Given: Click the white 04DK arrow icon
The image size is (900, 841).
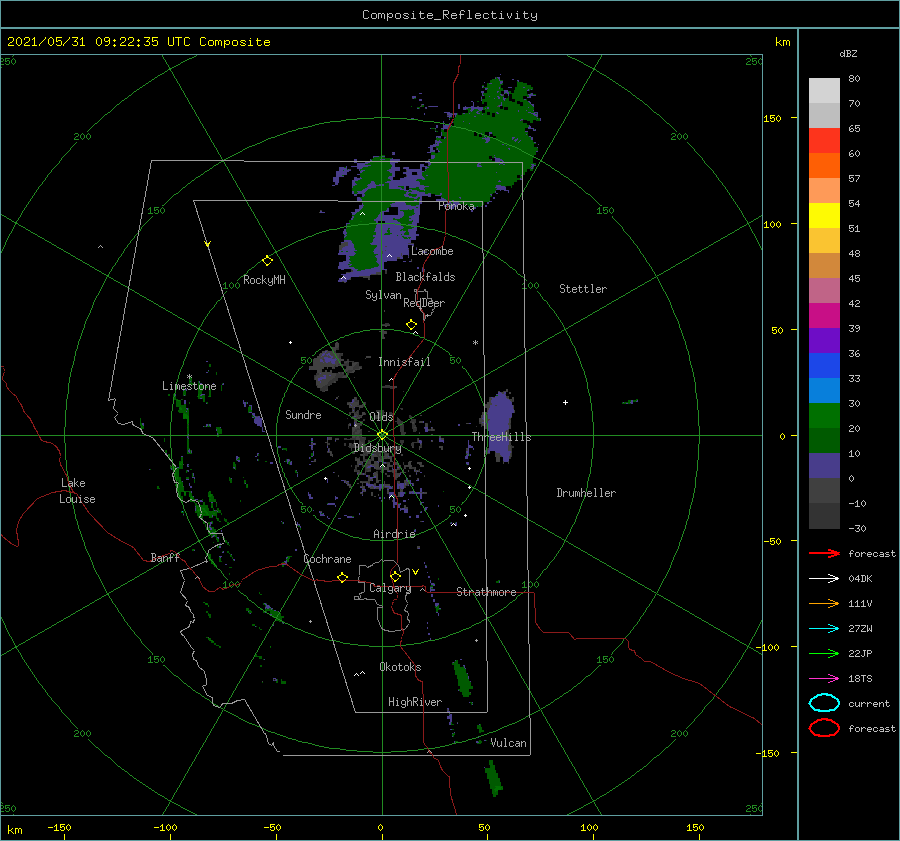Looking at the screenshot, I should point(824,579).
